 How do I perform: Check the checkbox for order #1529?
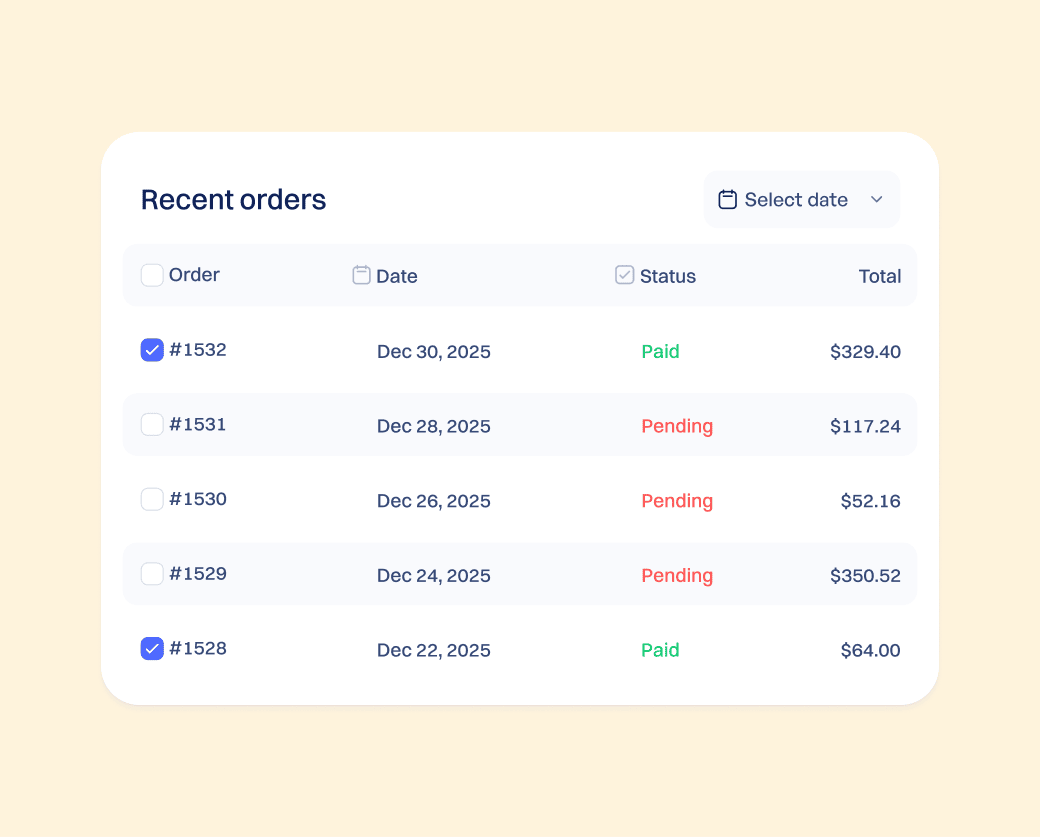152,573
